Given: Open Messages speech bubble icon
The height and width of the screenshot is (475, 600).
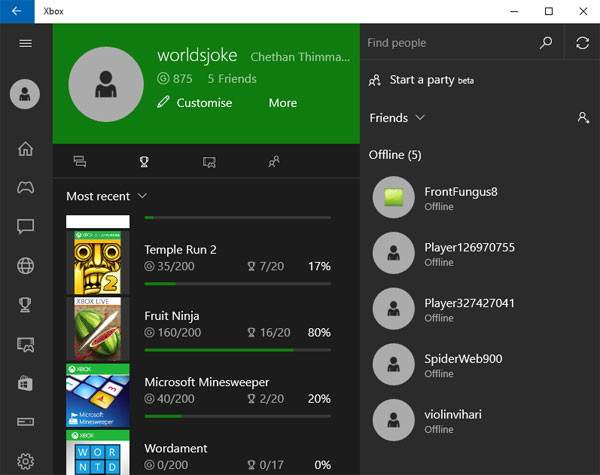Looking at the screenshot, I should point(26,226).
